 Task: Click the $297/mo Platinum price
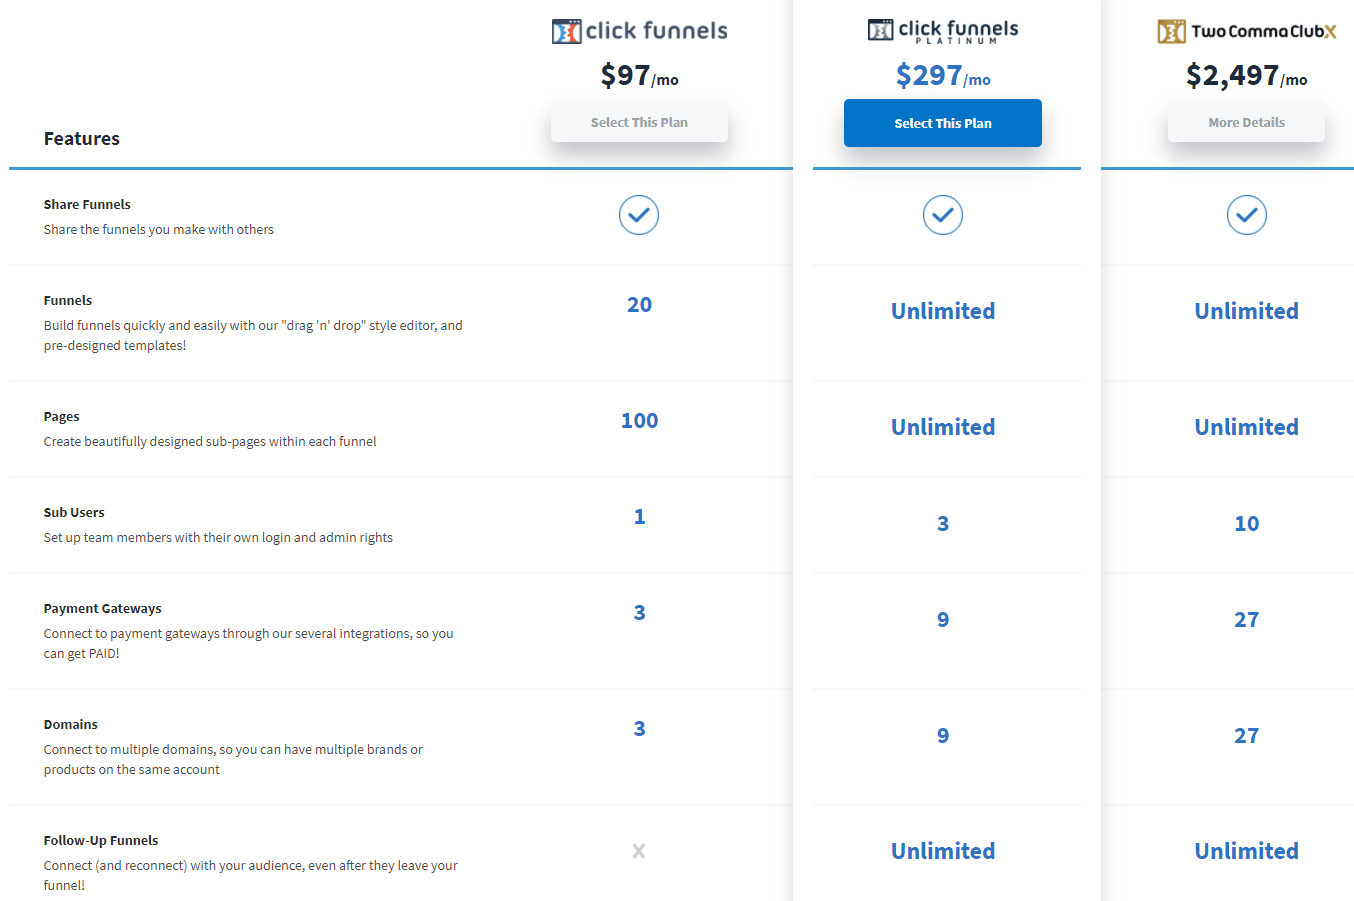pos(942,76)
